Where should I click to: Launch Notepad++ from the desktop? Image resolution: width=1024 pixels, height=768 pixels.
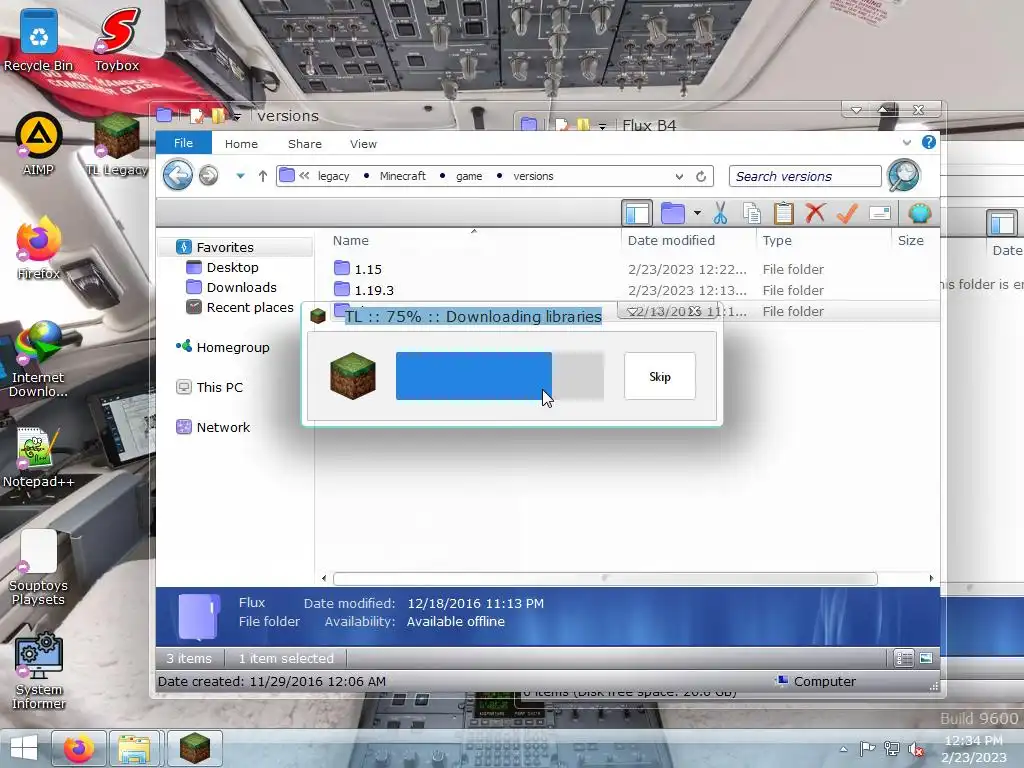(x=39, y=457)
